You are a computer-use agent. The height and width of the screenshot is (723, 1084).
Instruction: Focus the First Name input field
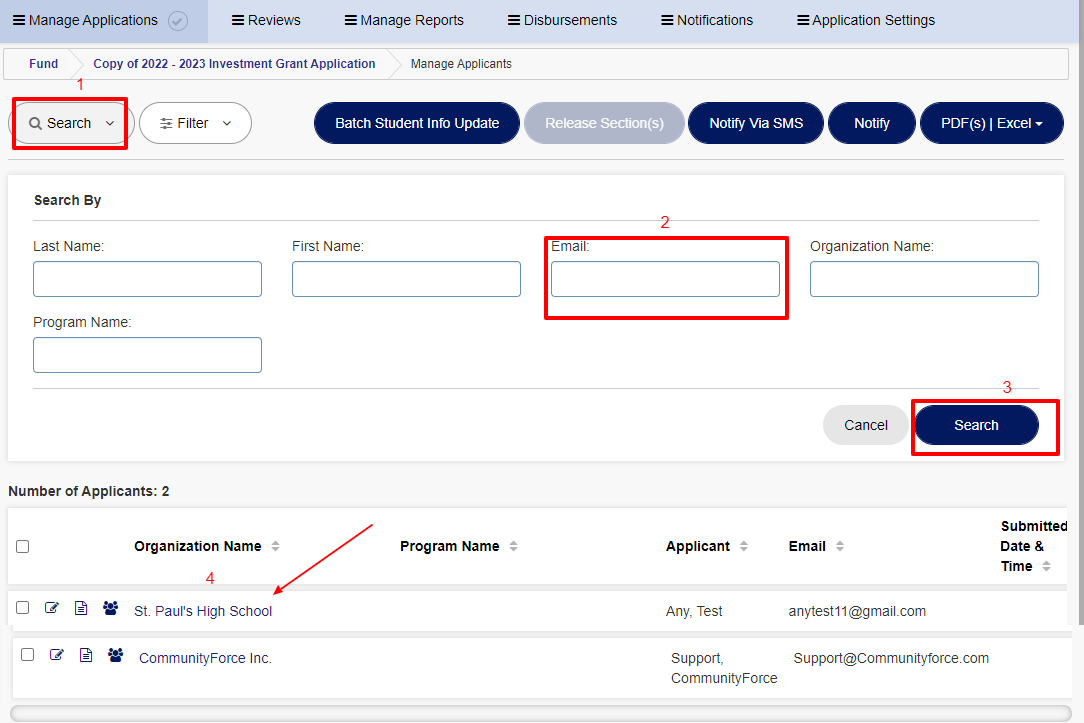click(x=406, y=279)
